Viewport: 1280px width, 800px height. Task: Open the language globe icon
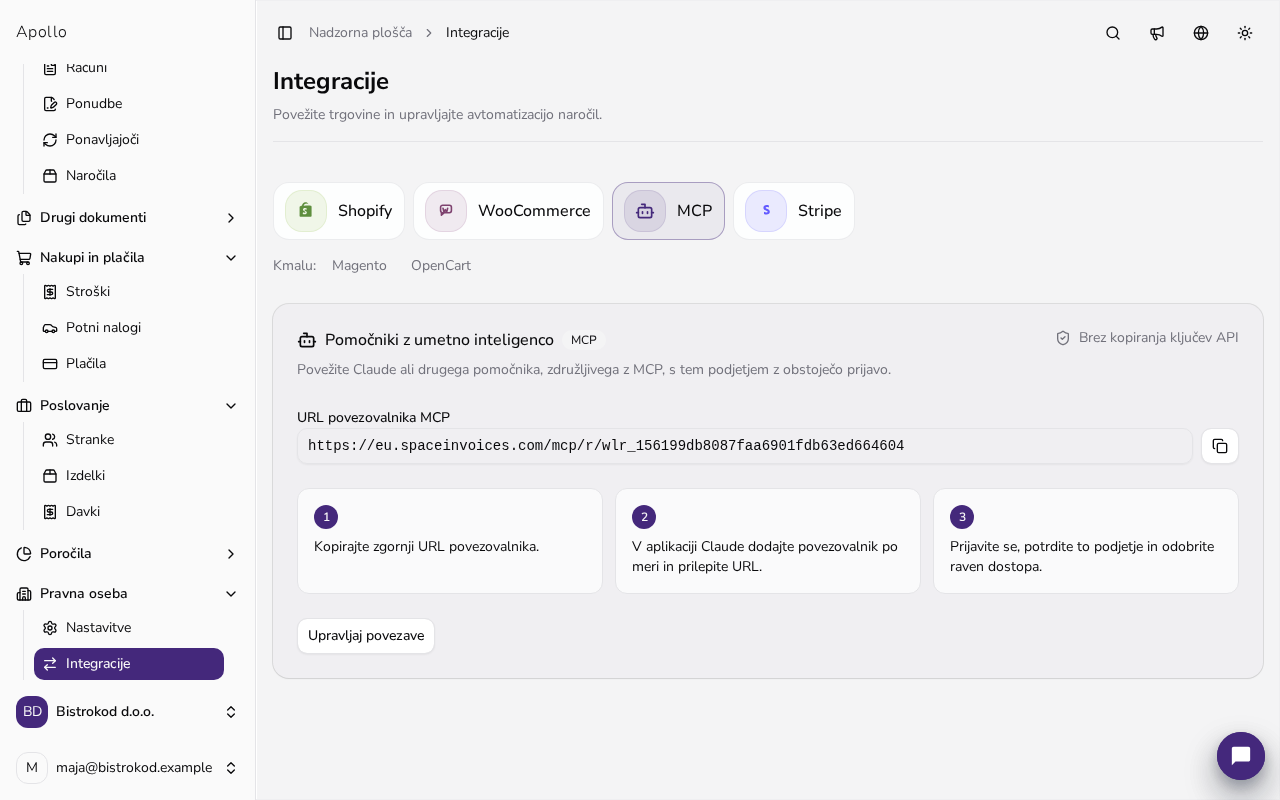tap(1201, 33)
